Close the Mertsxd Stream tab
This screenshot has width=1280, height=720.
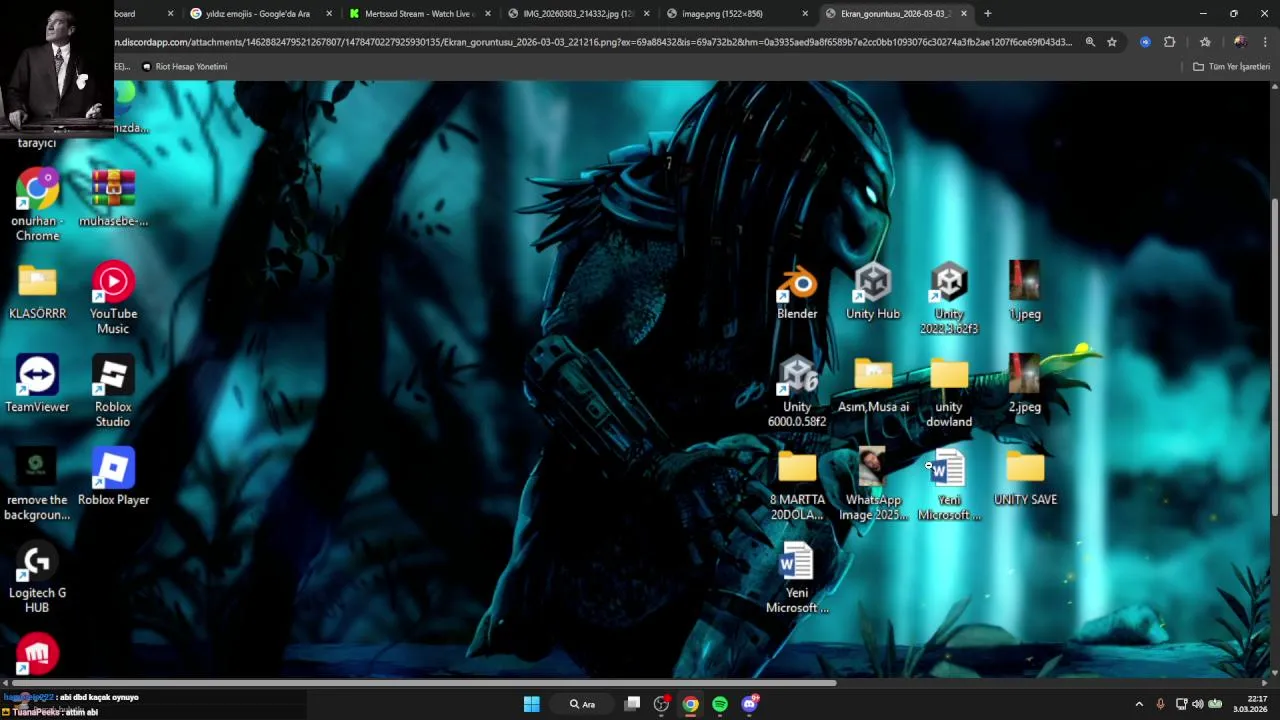click(488, 14)
